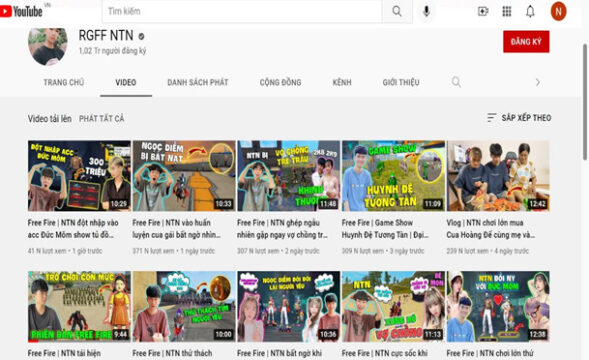This screenshot has height=360, width=589.
Task: Go to the Cộng đồng tab
Action: (280, 82)
